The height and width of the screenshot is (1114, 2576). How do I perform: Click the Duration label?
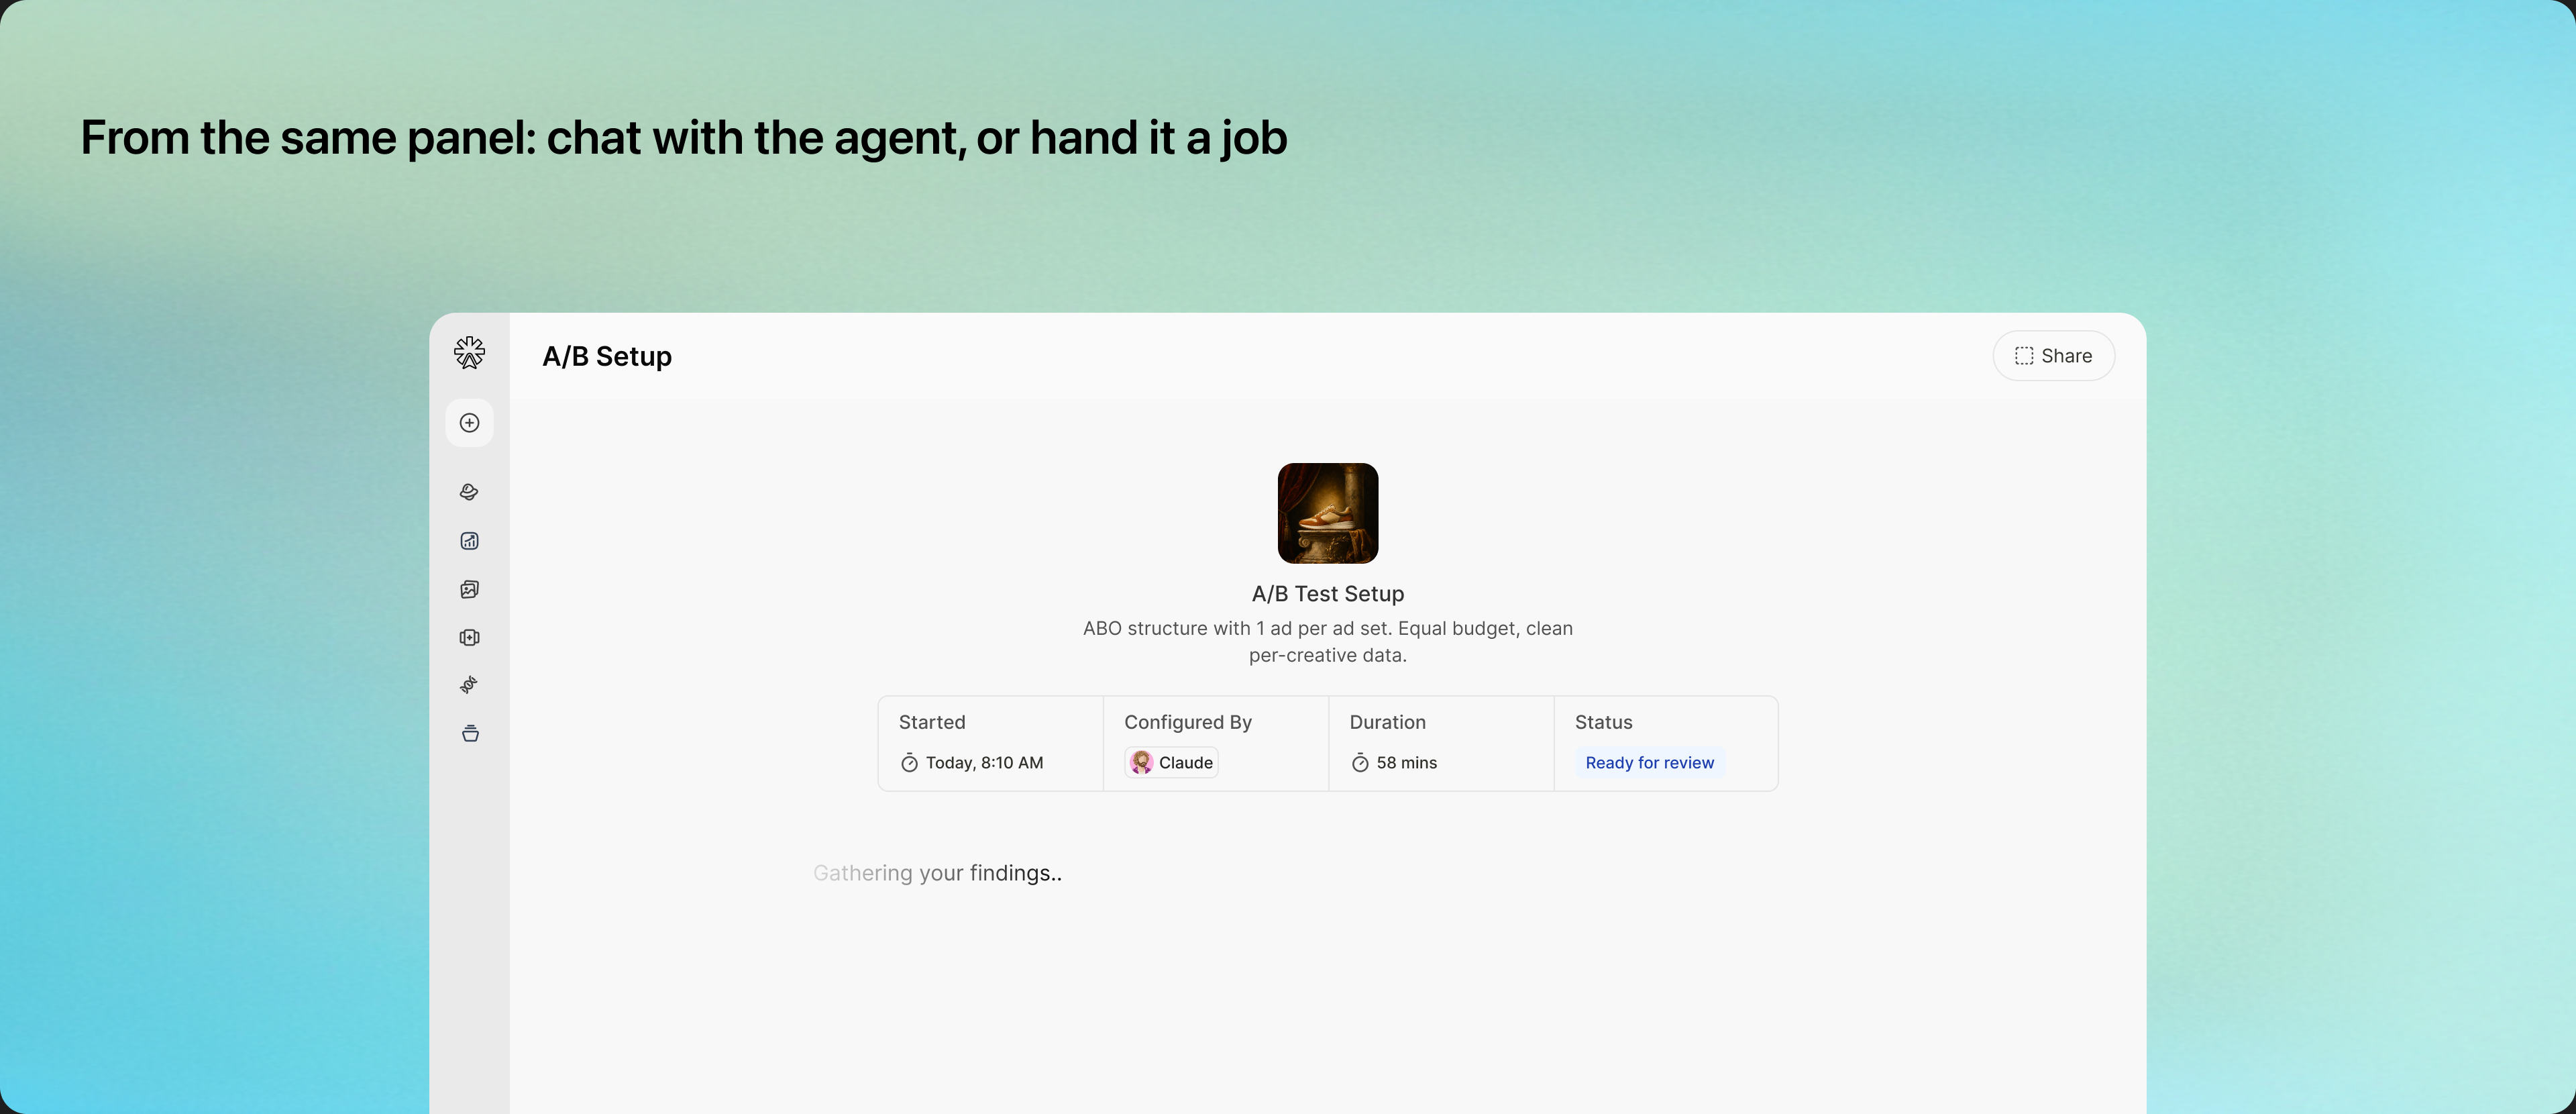1388,722
